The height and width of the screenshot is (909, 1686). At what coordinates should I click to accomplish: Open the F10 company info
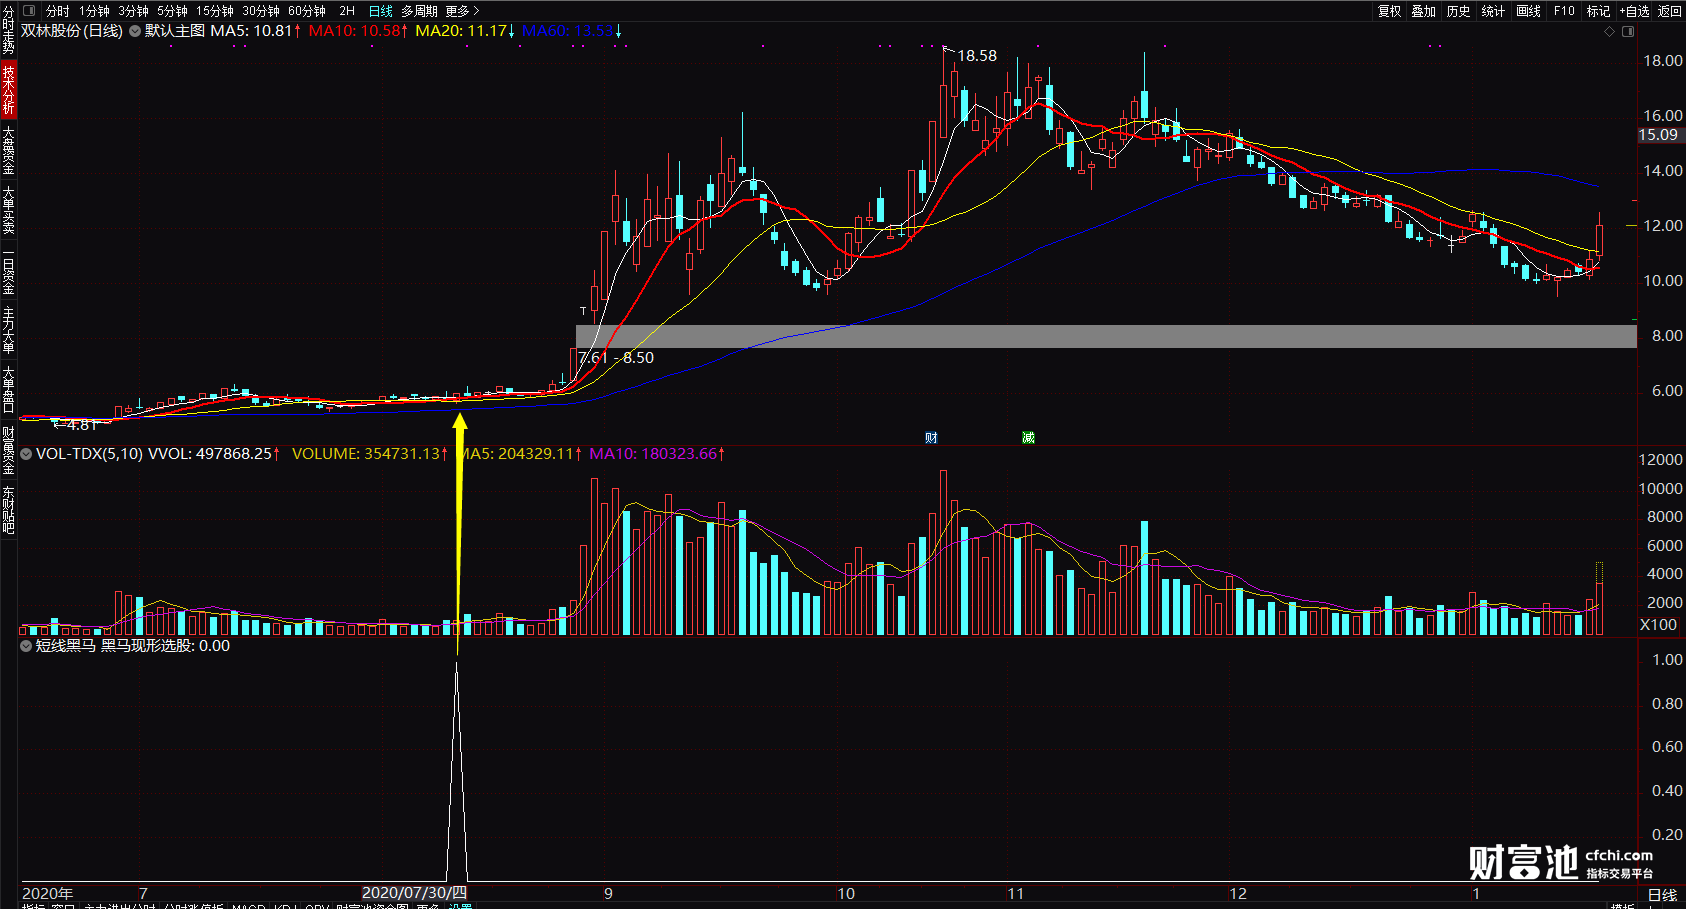(1564, 11)
